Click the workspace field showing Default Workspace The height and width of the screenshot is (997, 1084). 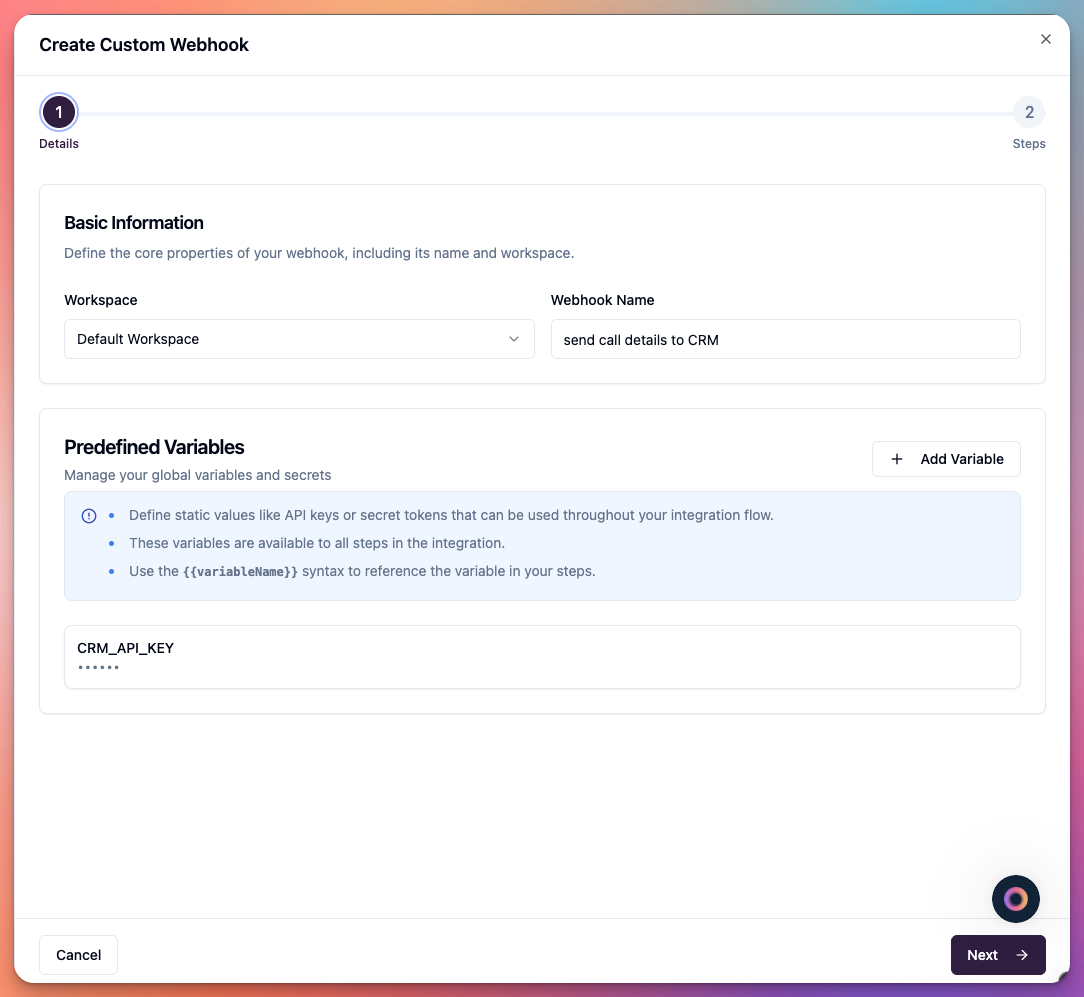coord(299,339)
